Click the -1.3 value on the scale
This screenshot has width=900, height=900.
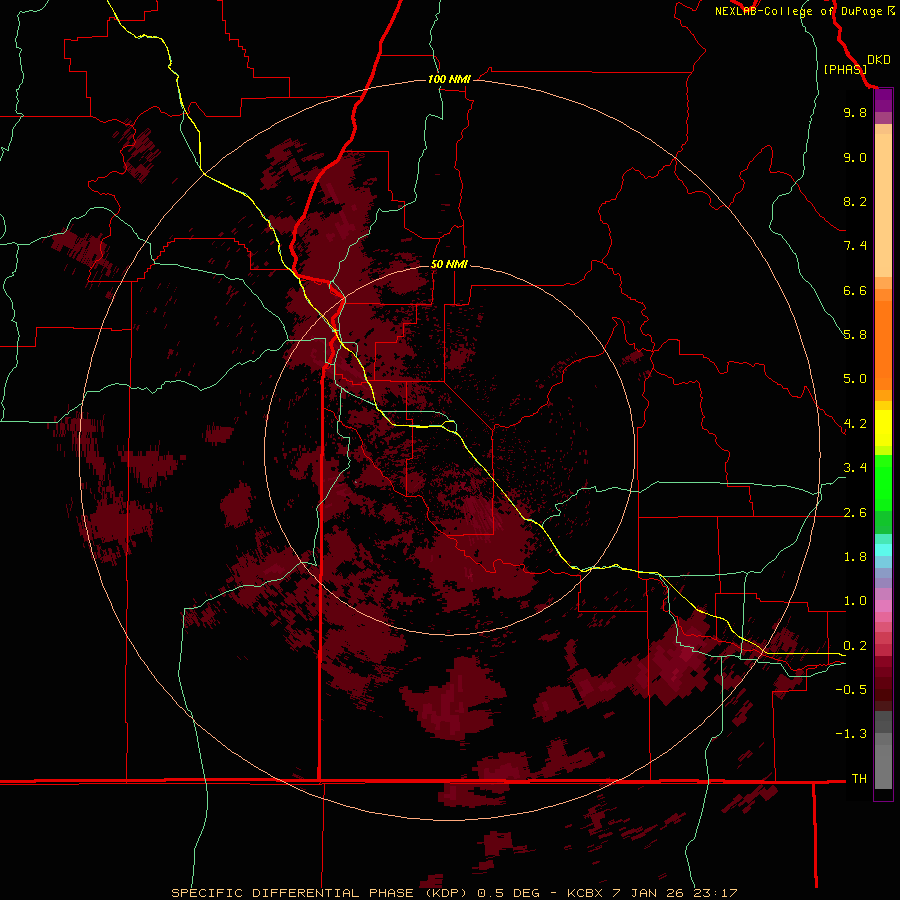click(851, 734)
